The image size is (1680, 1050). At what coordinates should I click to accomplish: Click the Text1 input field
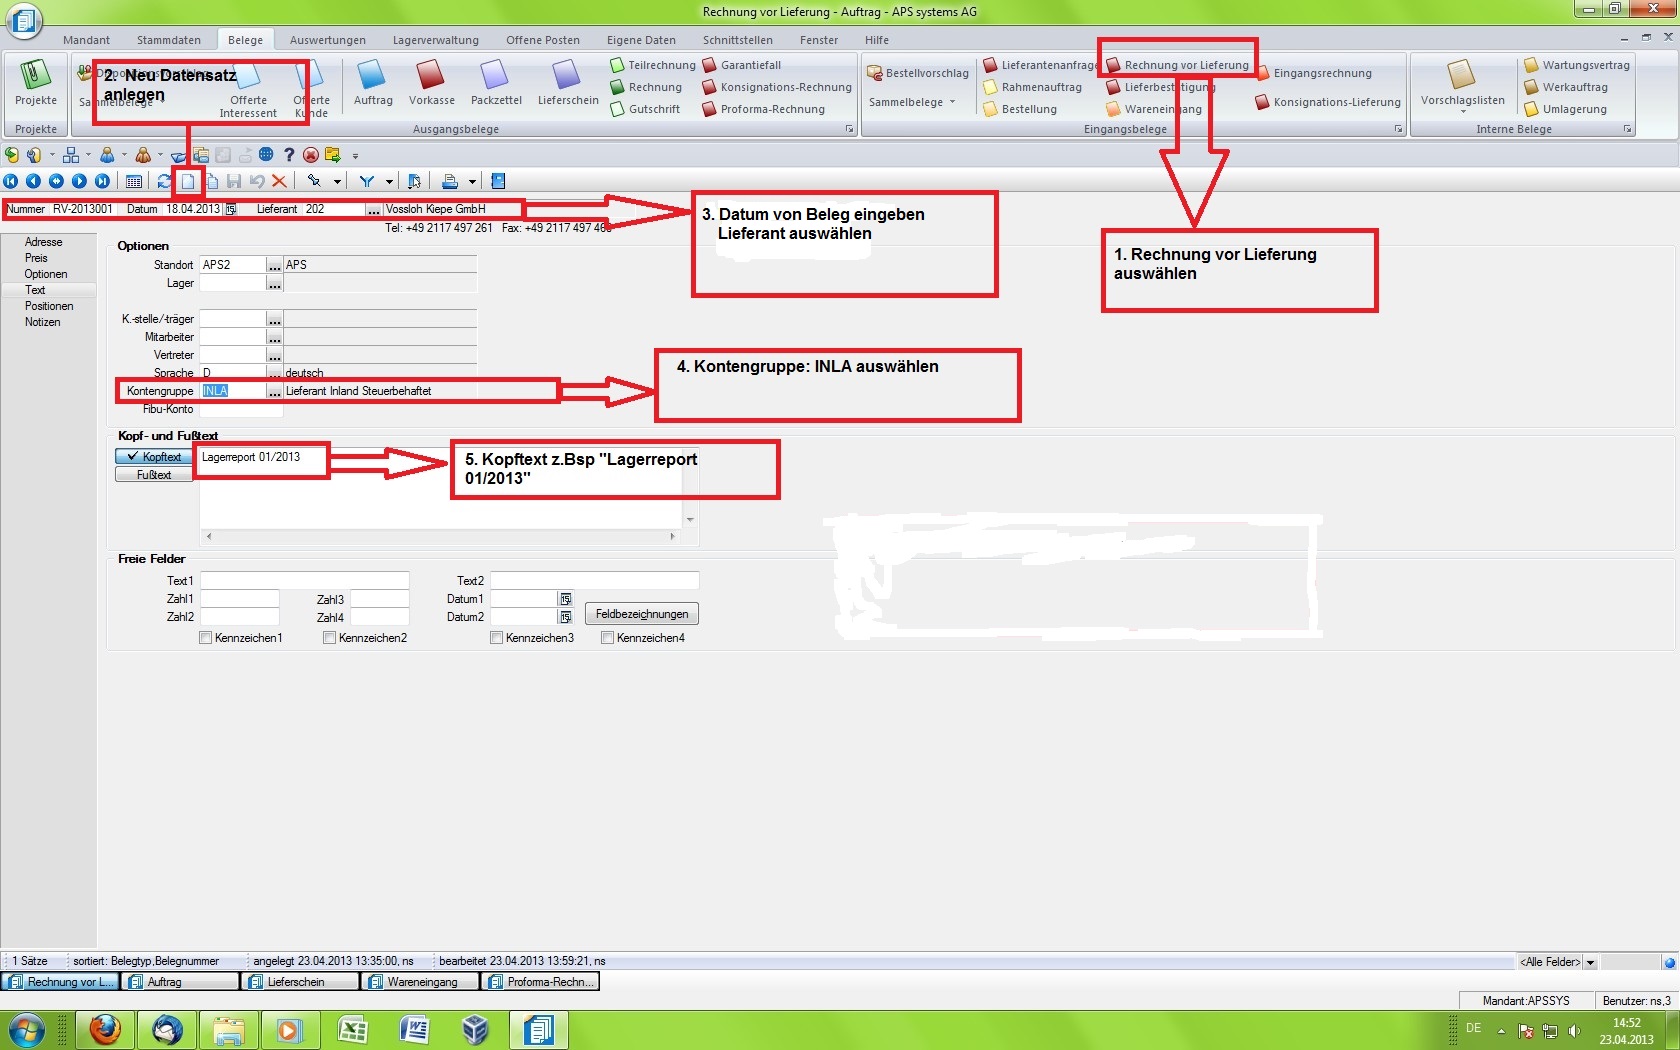[304, 581]
